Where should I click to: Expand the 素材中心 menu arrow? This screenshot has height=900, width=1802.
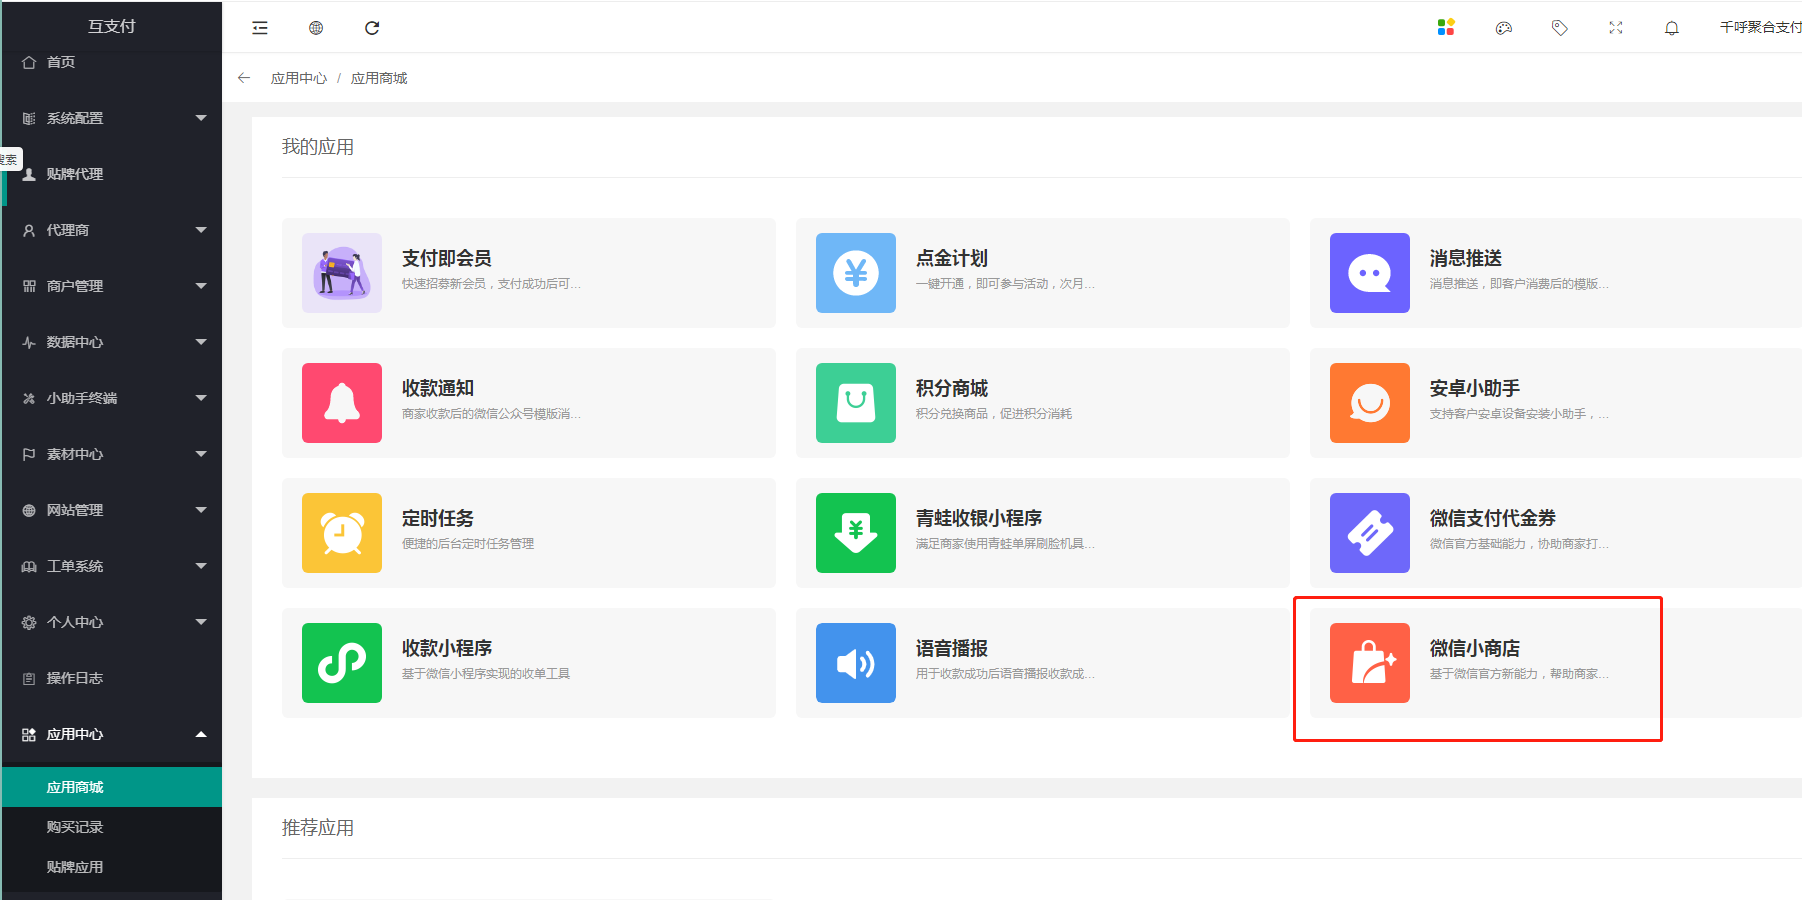(x=201, y=454)
